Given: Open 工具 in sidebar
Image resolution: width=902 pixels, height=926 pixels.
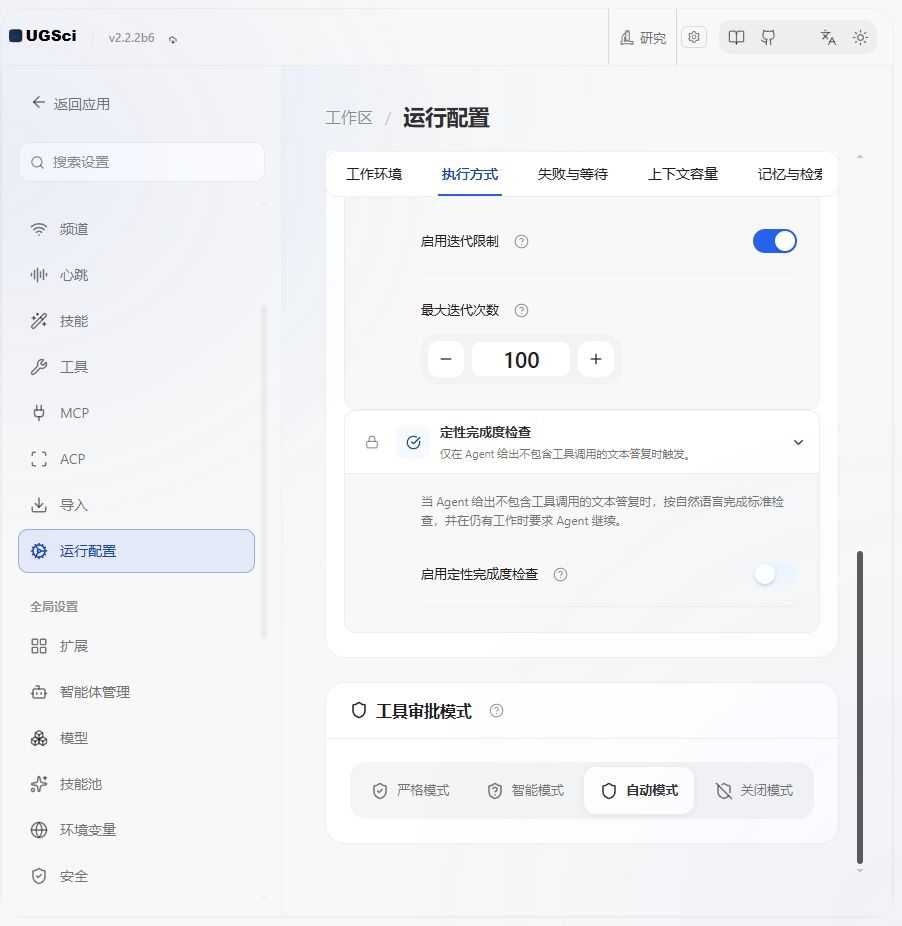Looking at the screenshot, I should 137,367.
